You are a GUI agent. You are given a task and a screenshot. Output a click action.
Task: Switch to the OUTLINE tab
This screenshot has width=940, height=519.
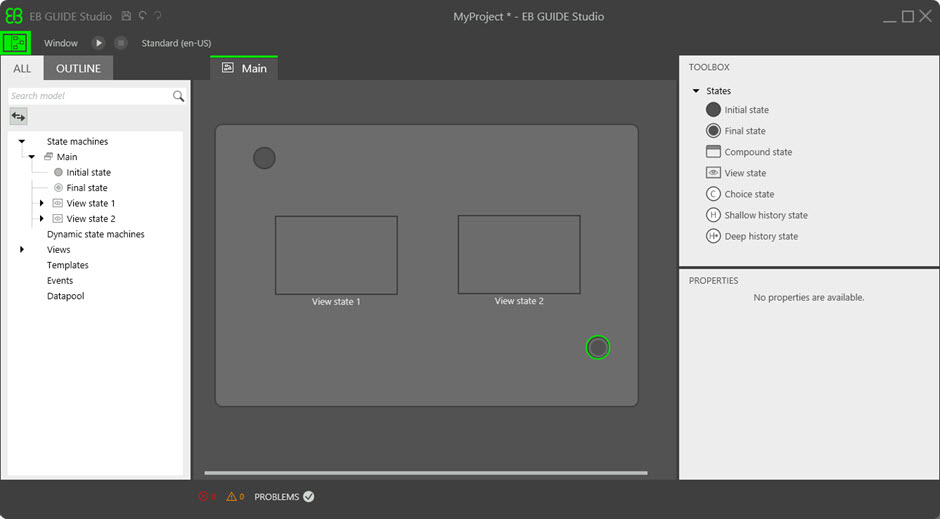coord(79,68)
